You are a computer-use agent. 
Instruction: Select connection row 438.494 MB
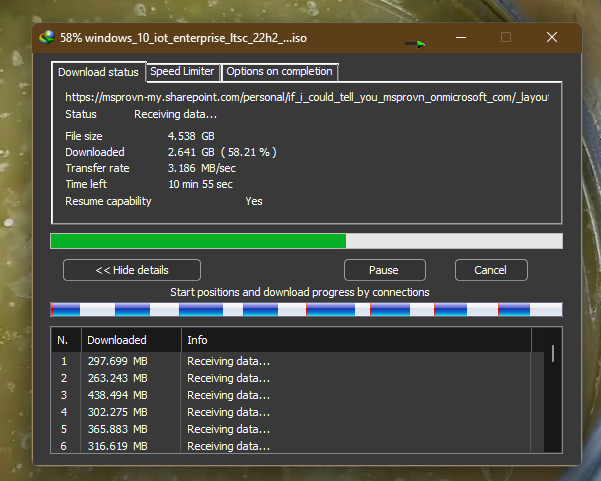click(297, 395)
